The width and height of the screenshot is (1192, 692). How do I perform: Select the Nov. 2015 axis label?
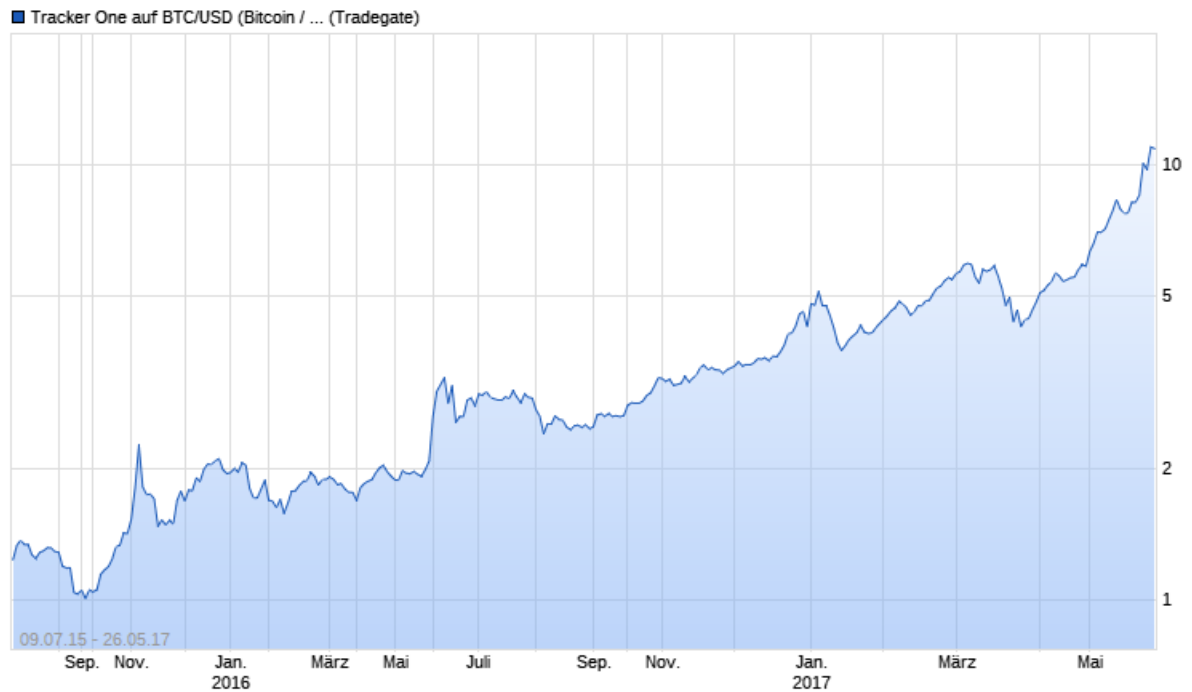[x=133, y=662]
